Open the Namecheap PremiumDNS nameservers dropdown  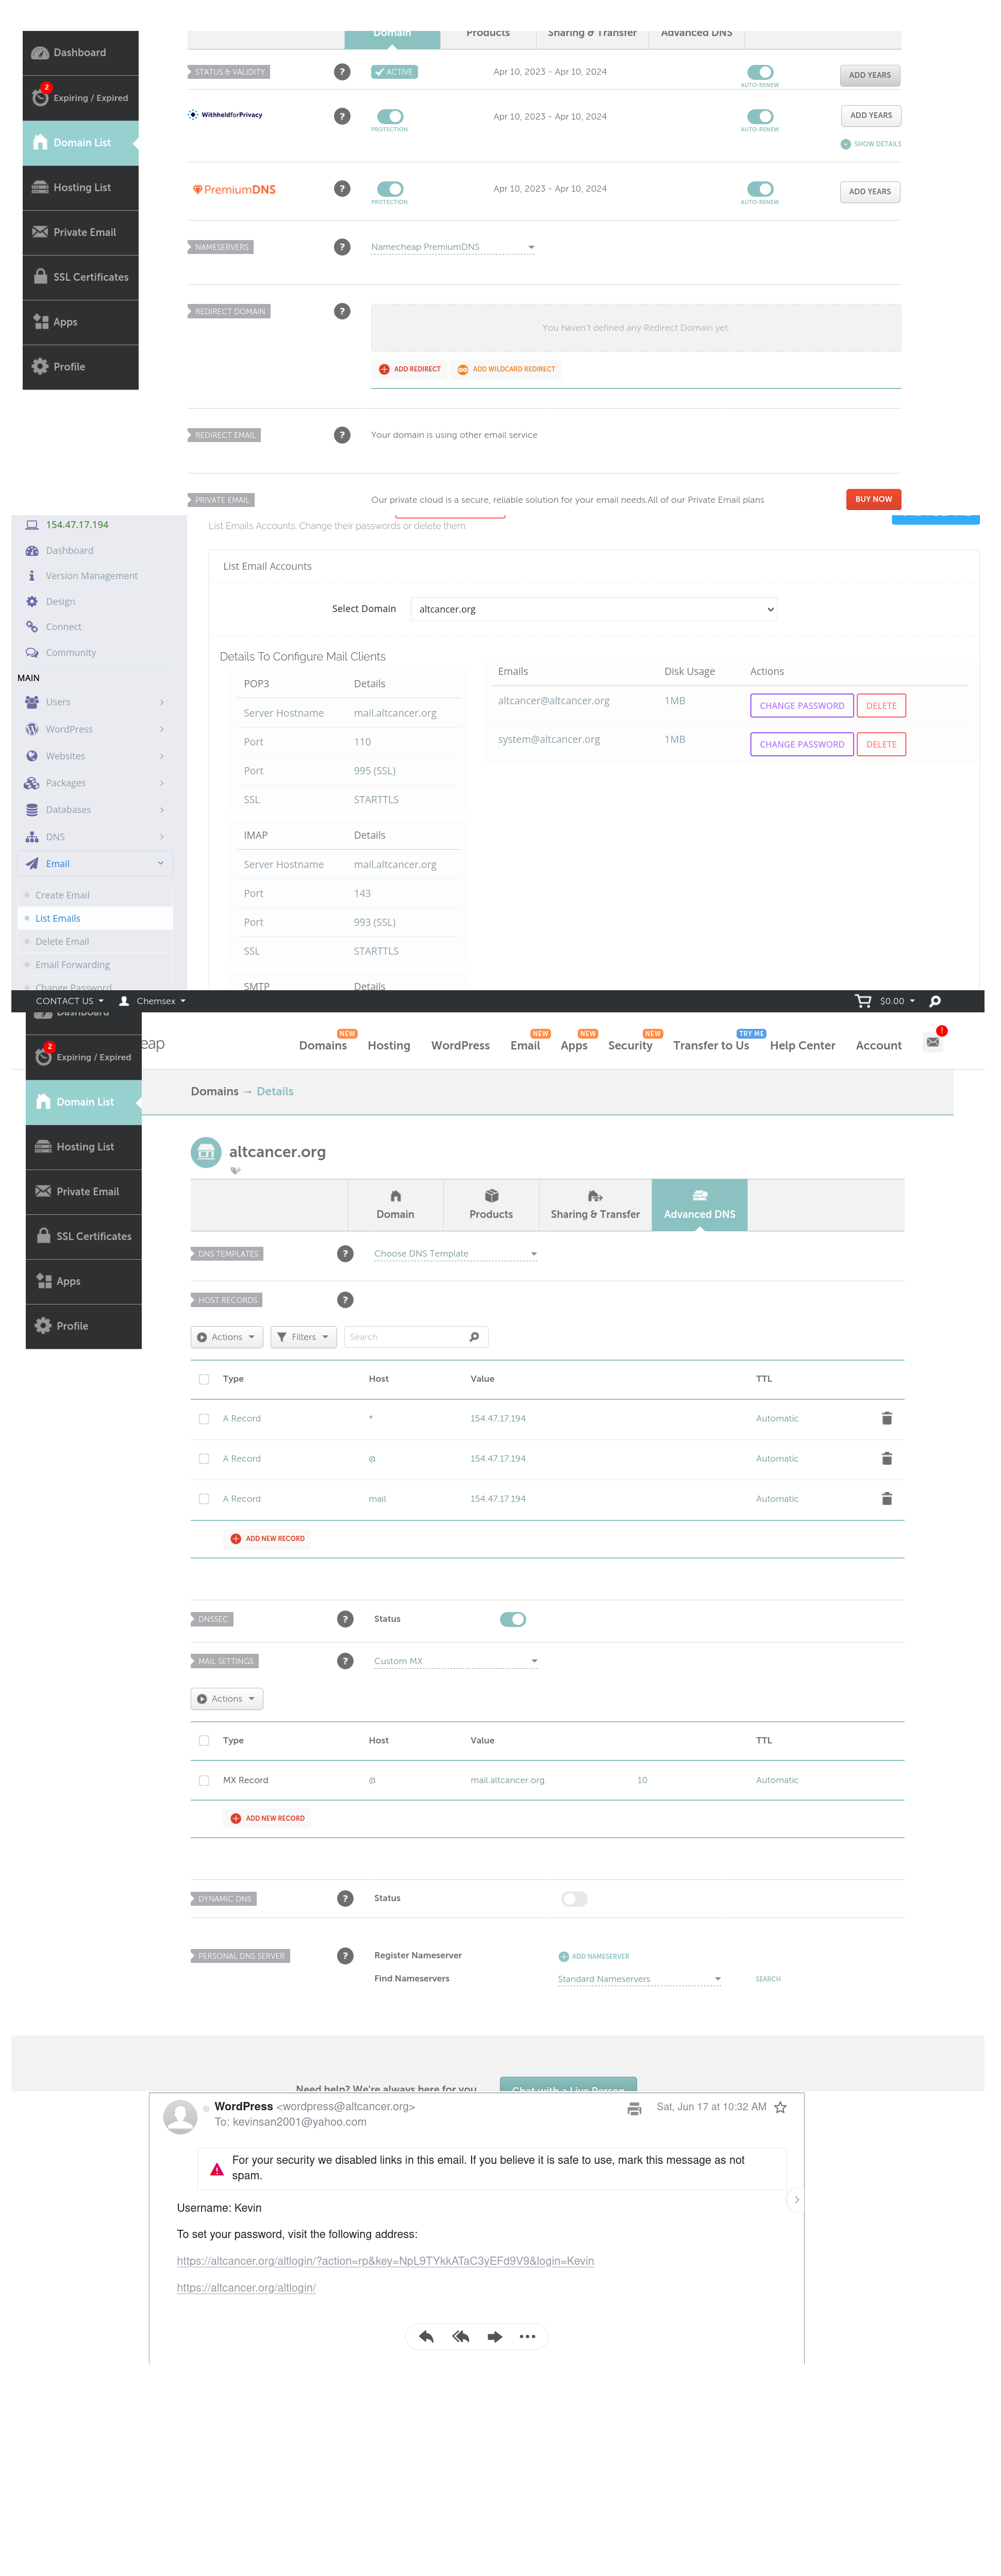pos(453,247)
